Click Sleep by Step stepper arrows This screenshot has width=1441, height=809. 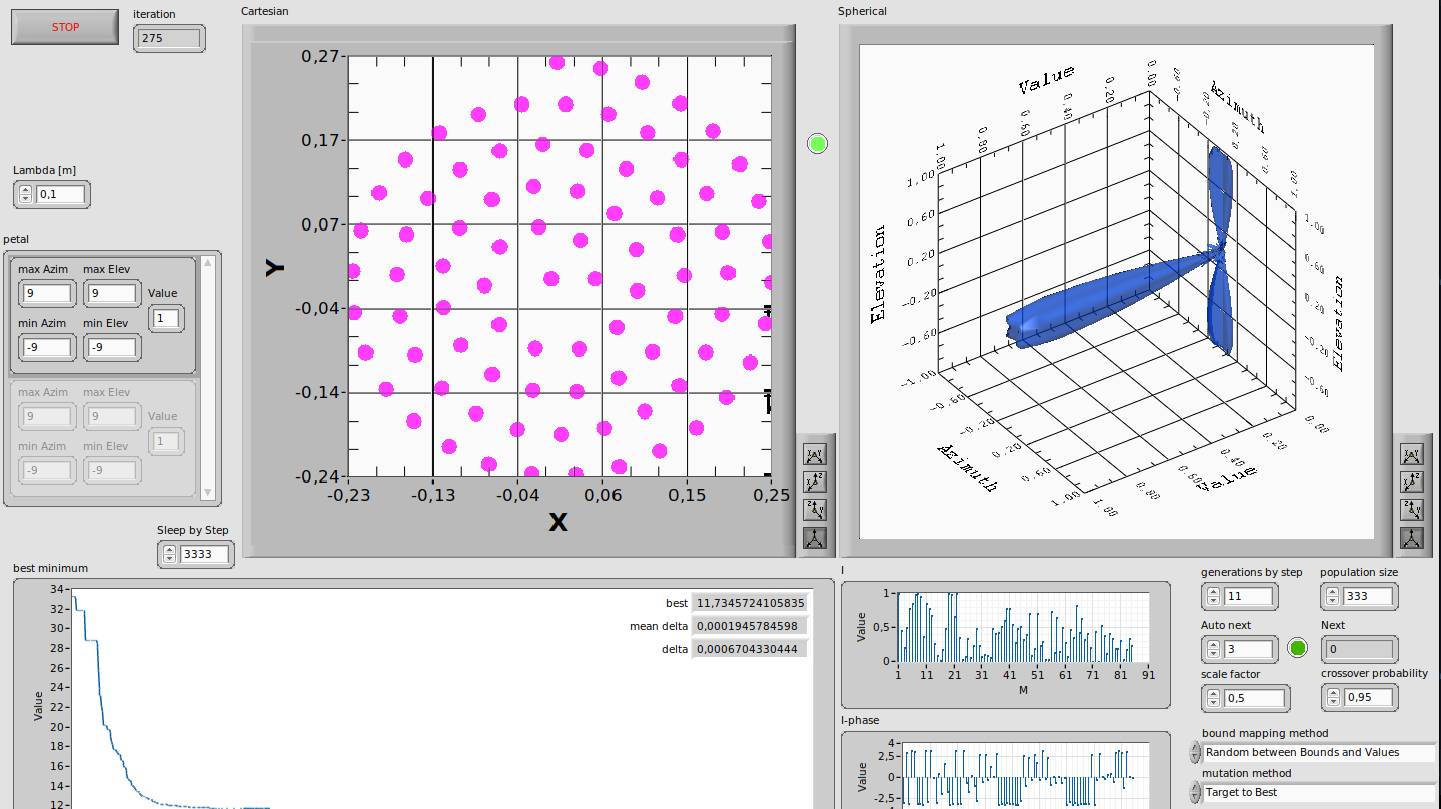coord(170,554)
